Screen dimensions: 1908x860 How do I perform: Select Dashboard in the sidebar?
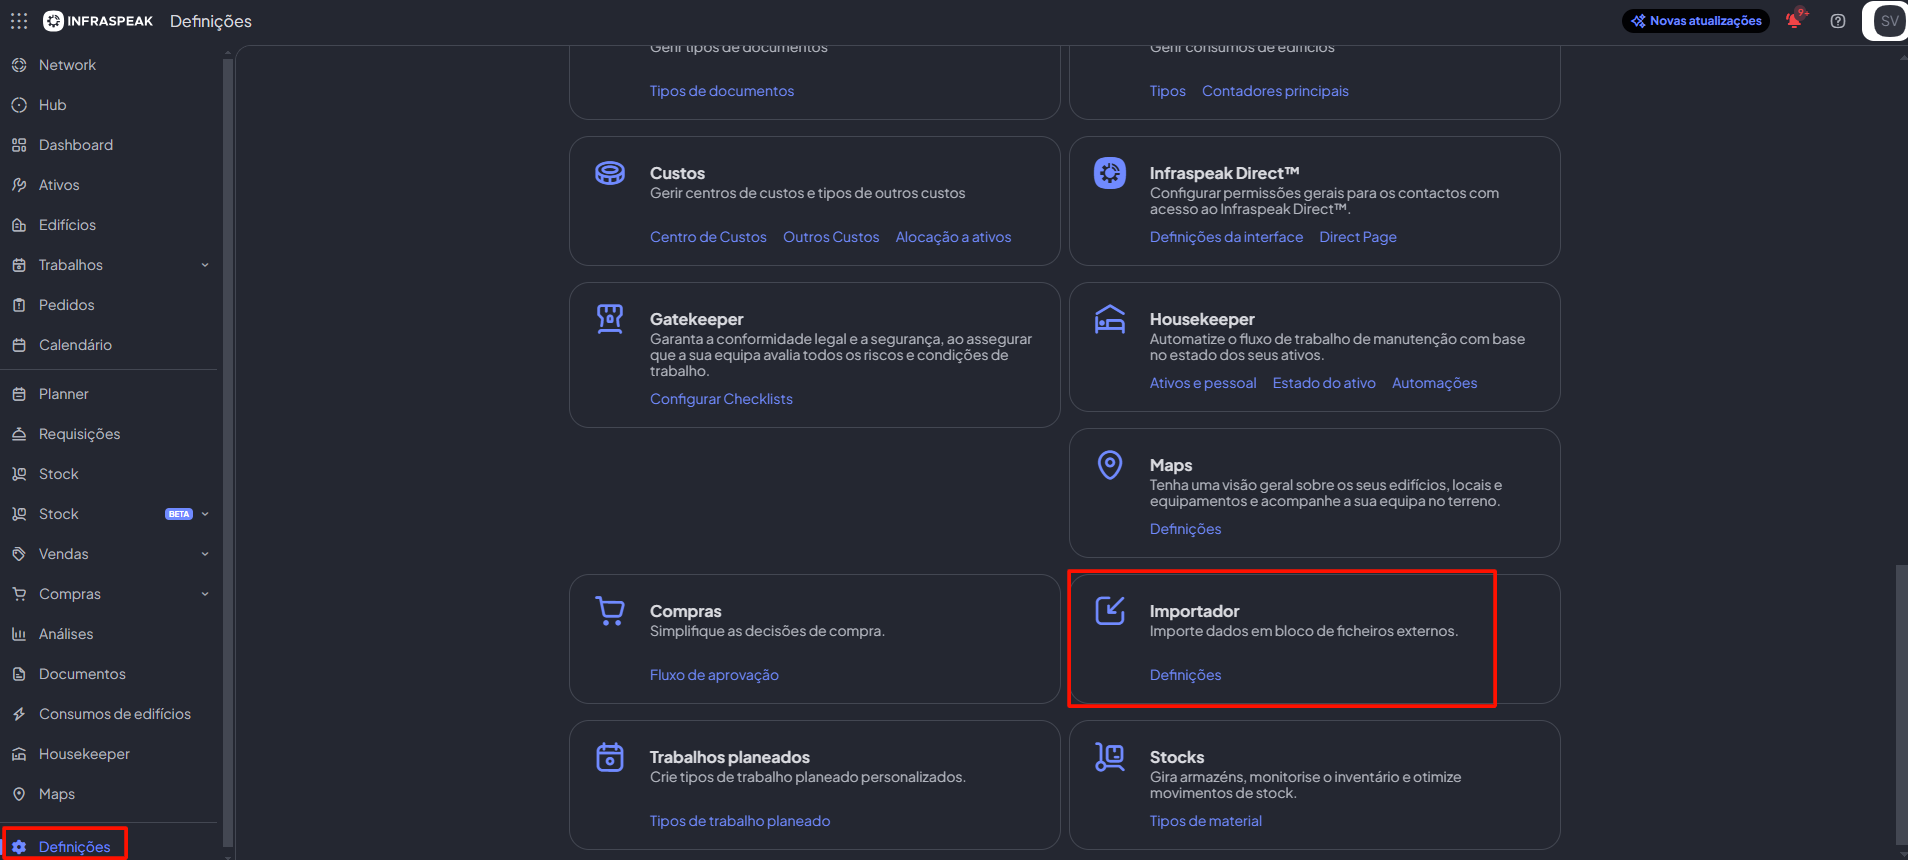click(x=76, y=145)
